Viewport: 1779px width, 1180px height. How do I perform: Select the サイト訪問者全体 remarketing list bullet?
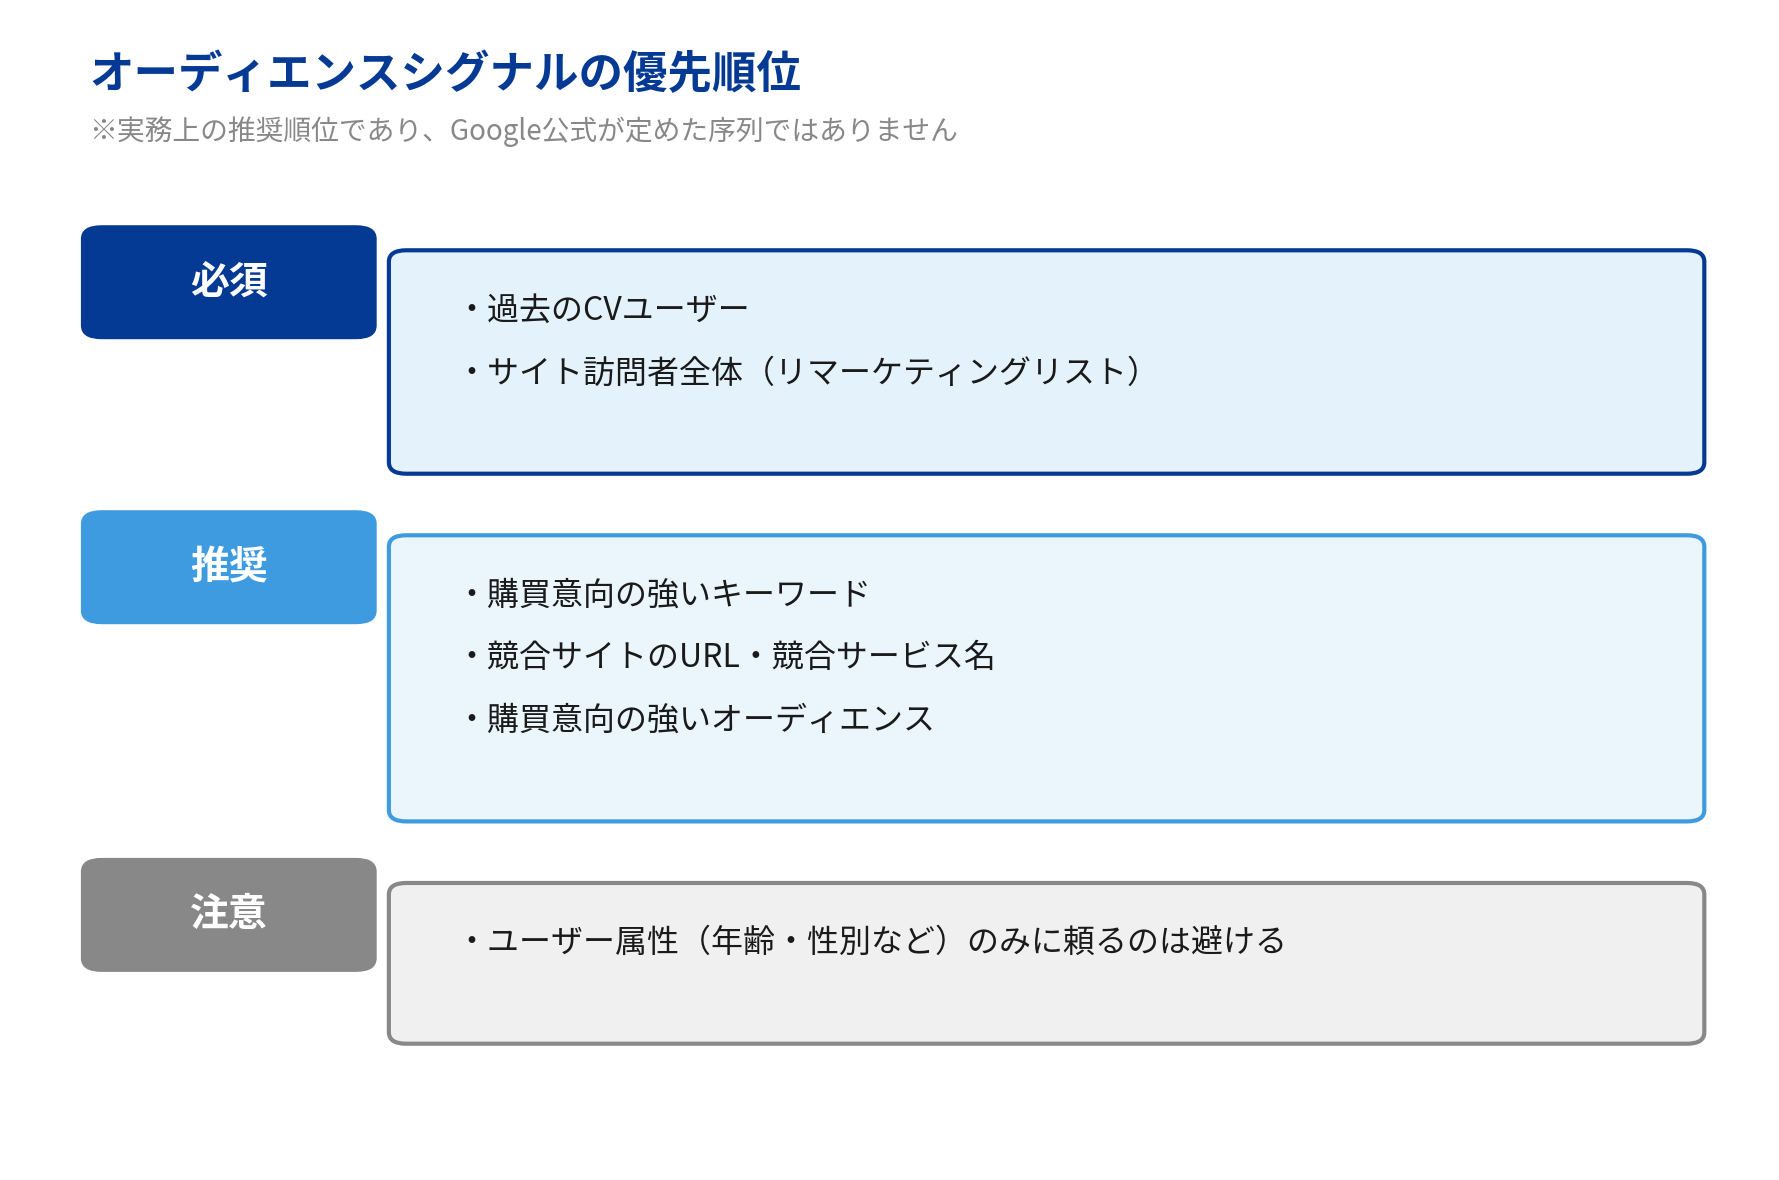click(x=802, y=372)
